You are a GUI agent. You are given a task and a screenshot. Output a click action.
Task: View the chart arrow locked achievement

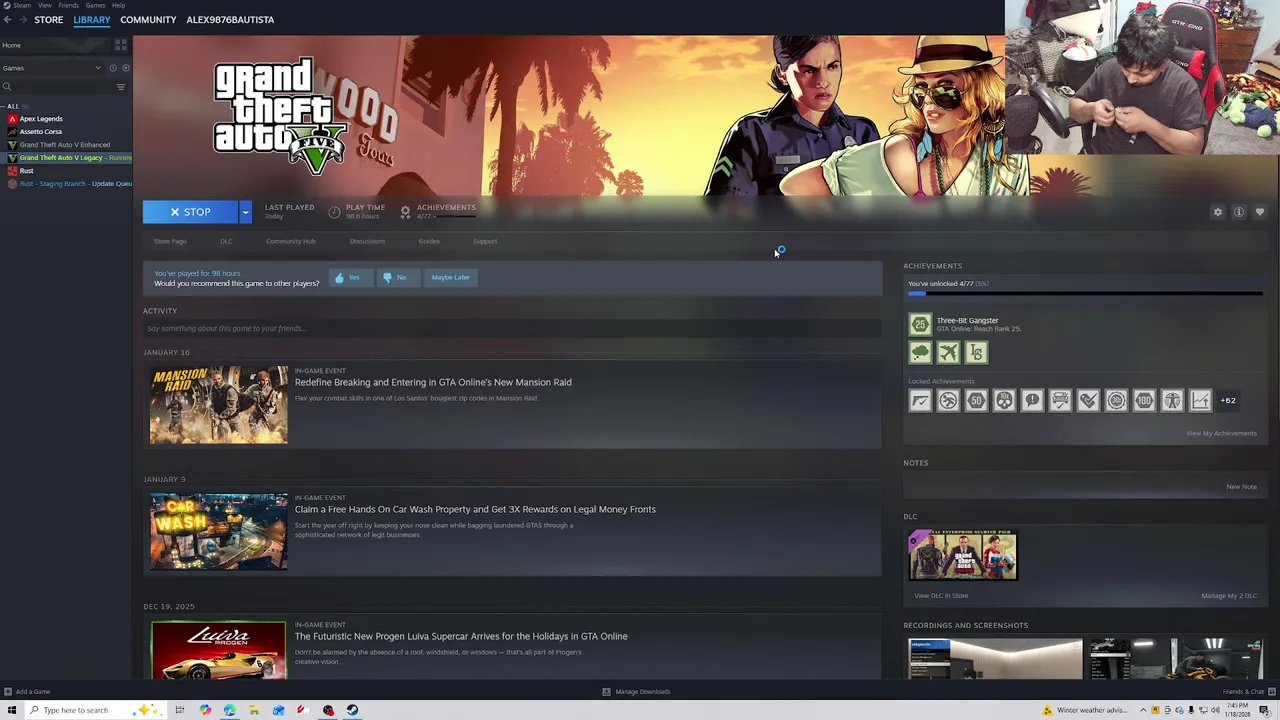[x=1200, y=401]
